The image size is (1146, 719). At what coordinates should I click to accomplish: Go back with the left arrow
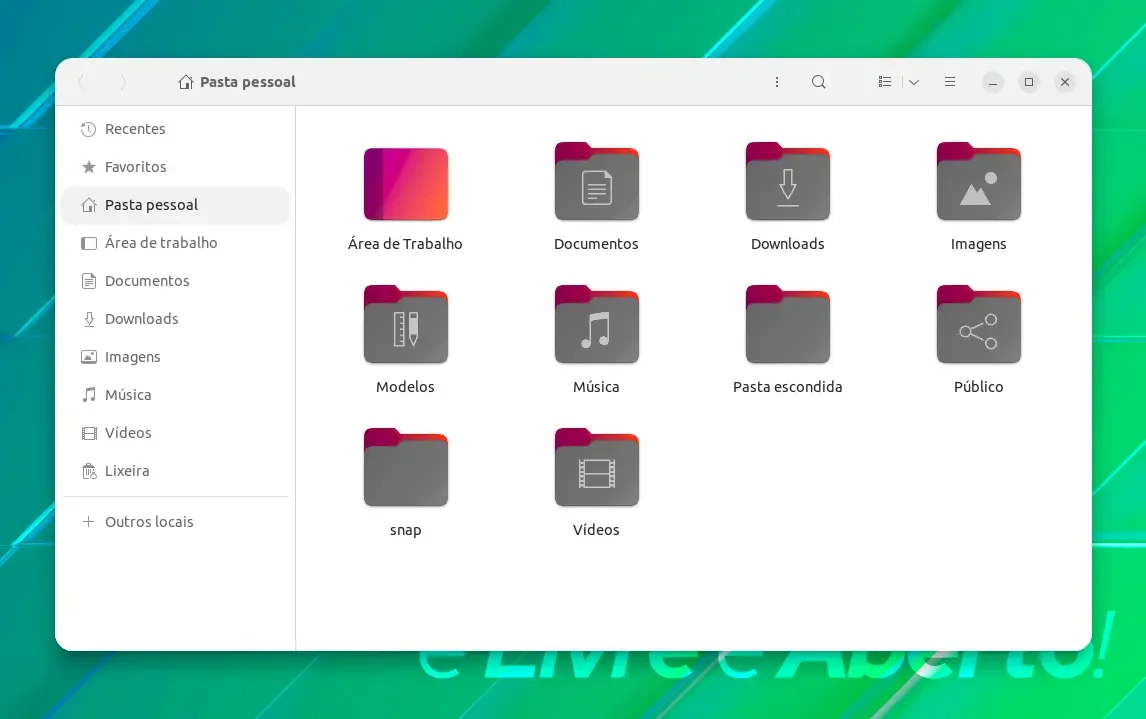(81, 82)
